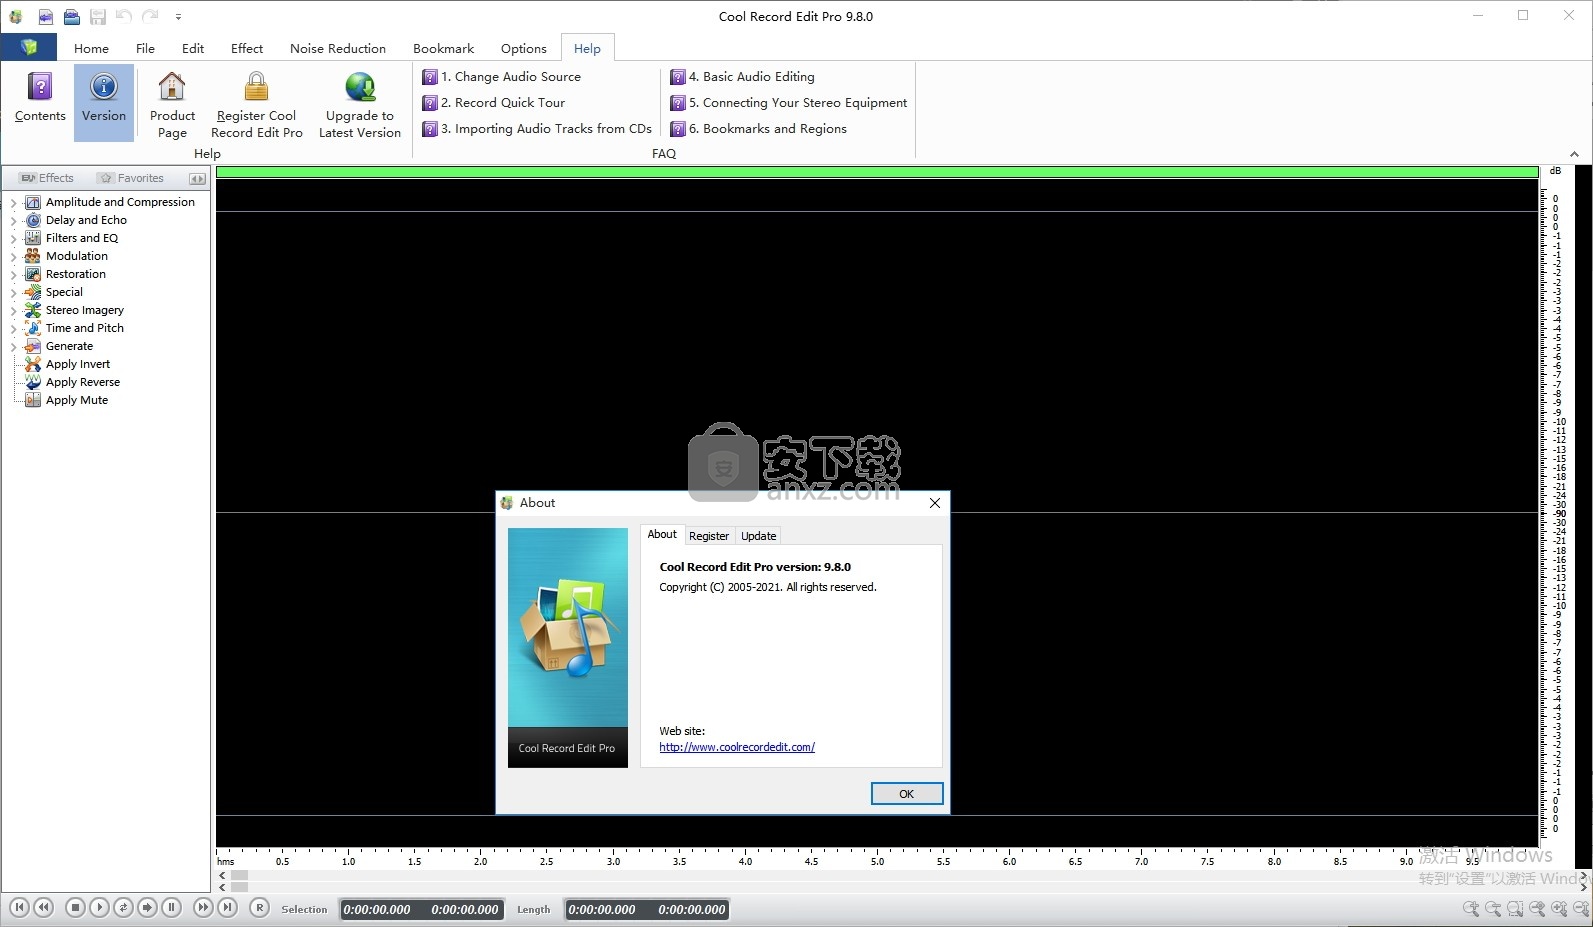Select Apply Mute effect
This screenshot has width=1593, height=927.
[x=76, y=400]
